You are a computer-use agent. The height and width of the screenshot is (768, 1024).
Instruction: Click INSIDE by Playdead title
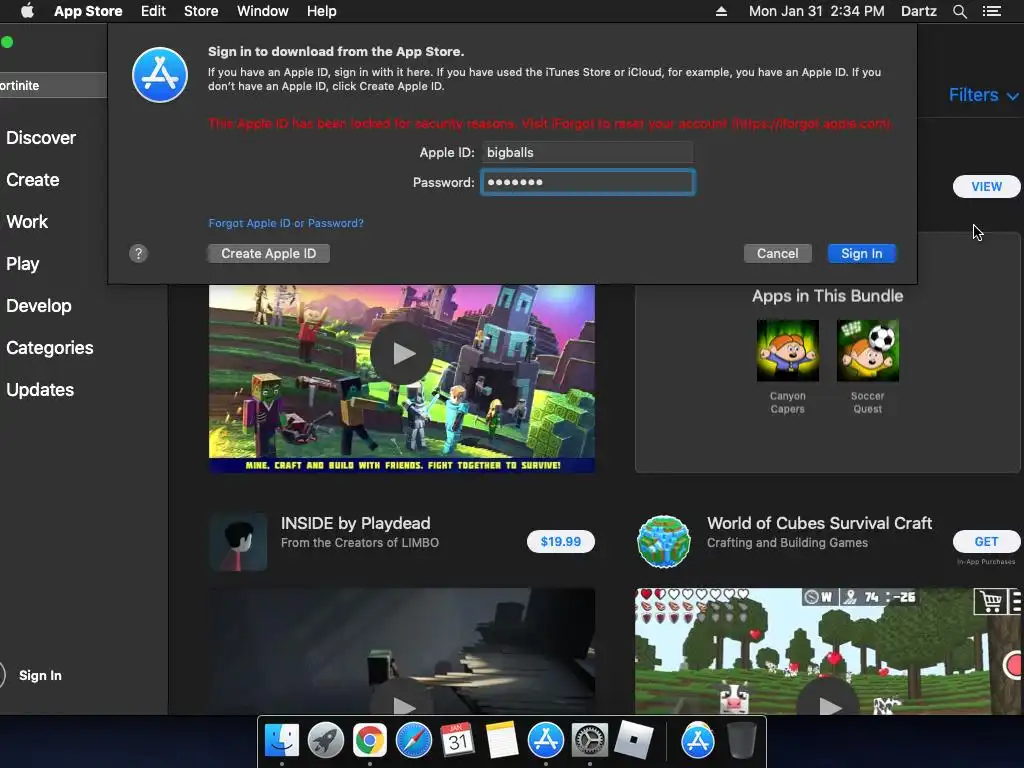coord(355,523)
